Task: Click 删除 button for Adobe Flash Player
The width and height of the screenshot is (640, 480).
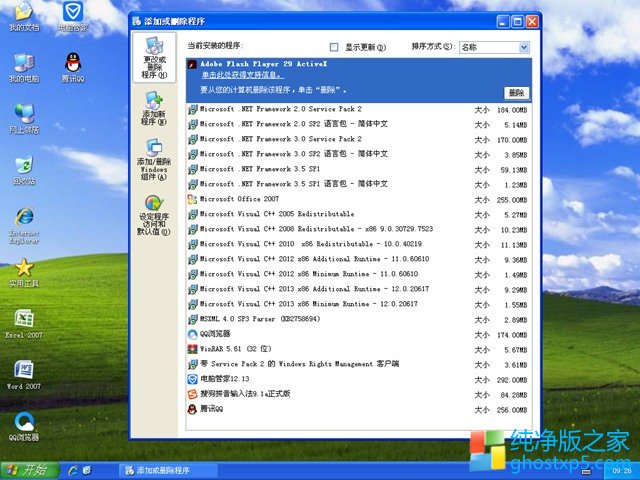Action: click(x=516, y=93)
